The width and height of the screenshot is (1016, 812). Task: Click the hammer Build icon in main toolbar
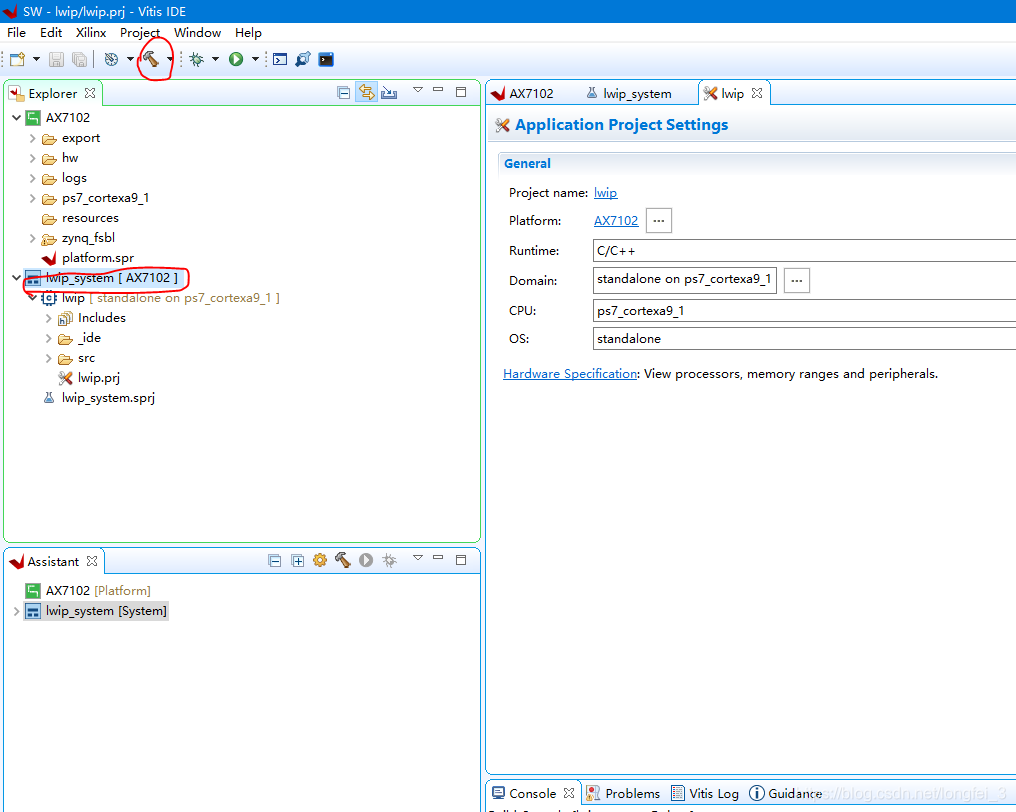click(151, 60)
